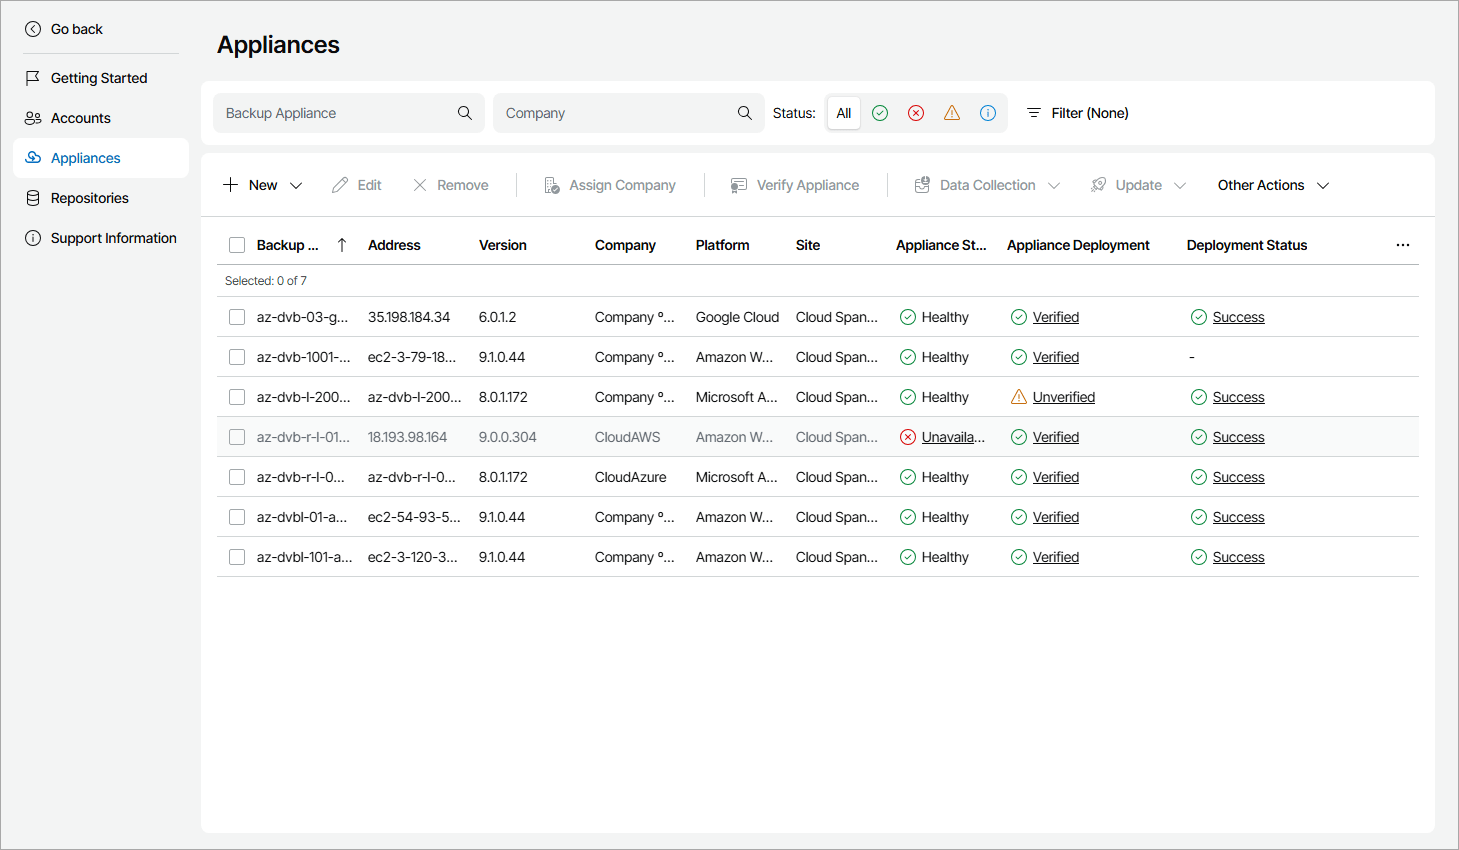Switch to the Repositories section
Screen dimensions: 1459x850
pos(89,198)
